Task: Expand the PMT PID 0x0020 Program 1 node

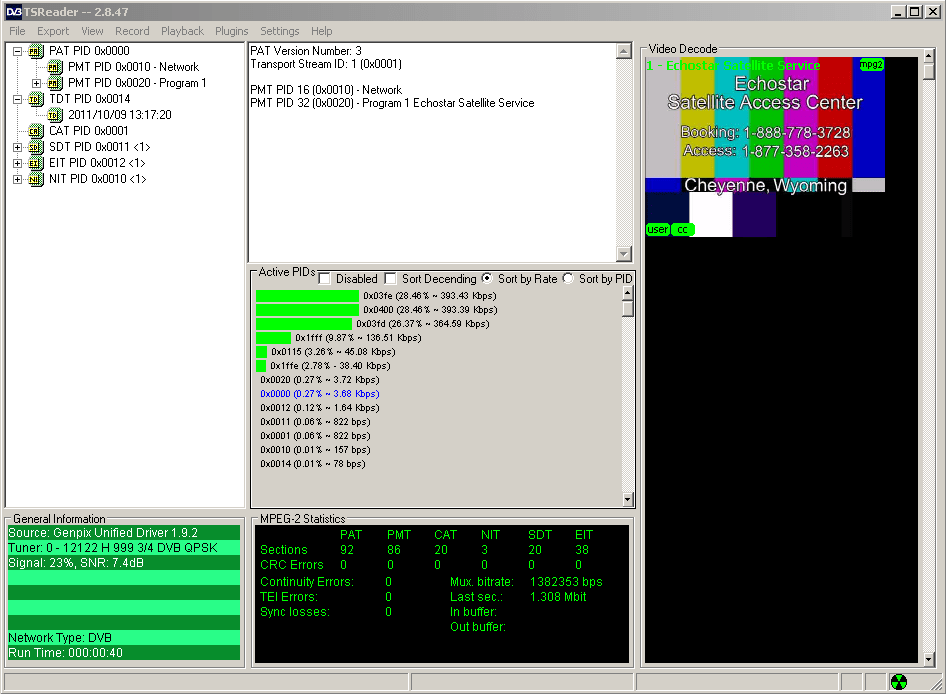Action: tap(37, 83)
